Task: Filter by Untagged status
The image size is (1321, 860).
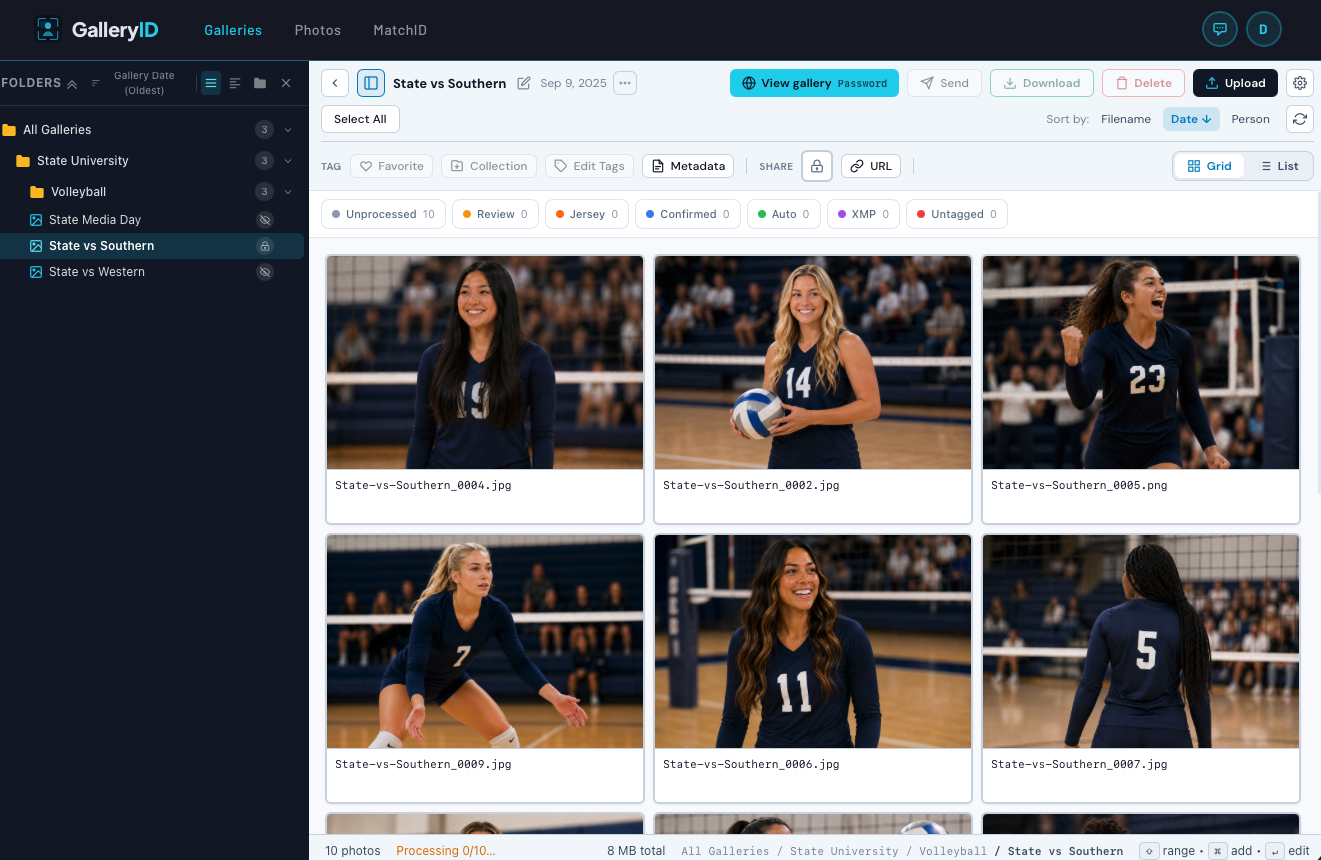Action: [957, 214]
